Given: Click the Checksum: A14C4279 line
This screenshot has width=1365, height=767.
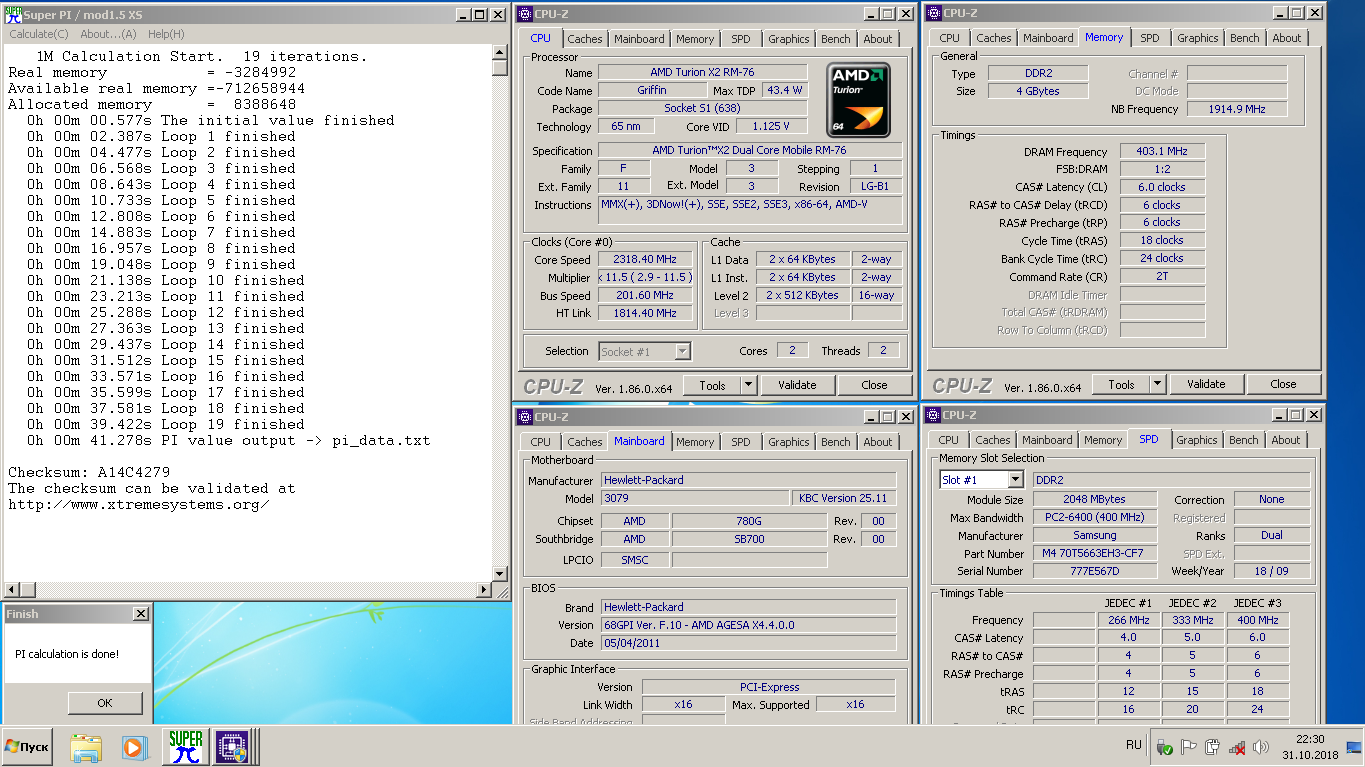Looking at the screenshot, I should 89,472.
